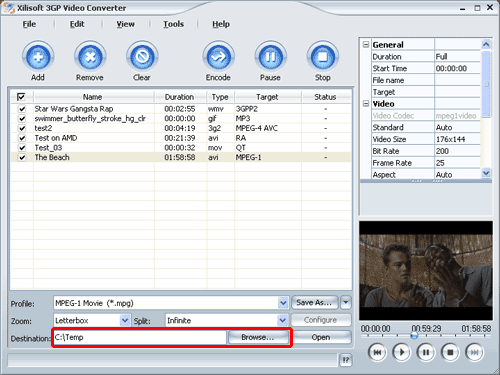Uncheck Test on AMD file checkbox
500x375 pixels.
coord(22,138)
